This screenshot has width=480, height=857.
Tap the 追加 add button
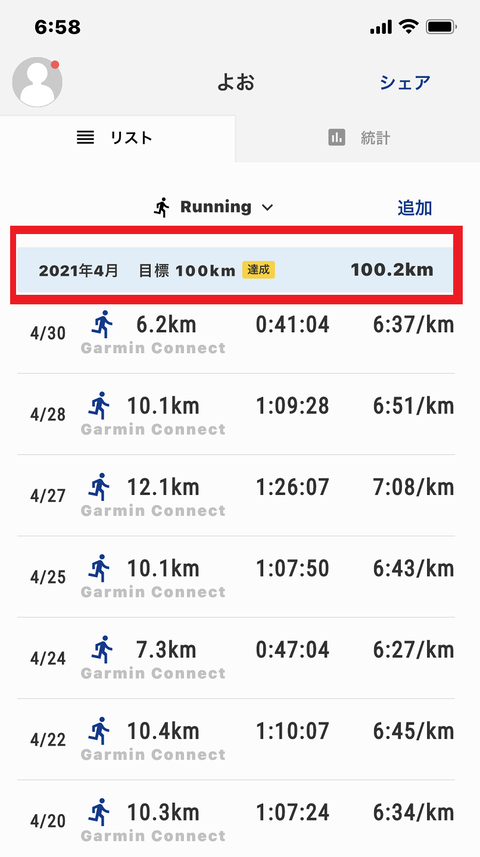tap(414, 208)
